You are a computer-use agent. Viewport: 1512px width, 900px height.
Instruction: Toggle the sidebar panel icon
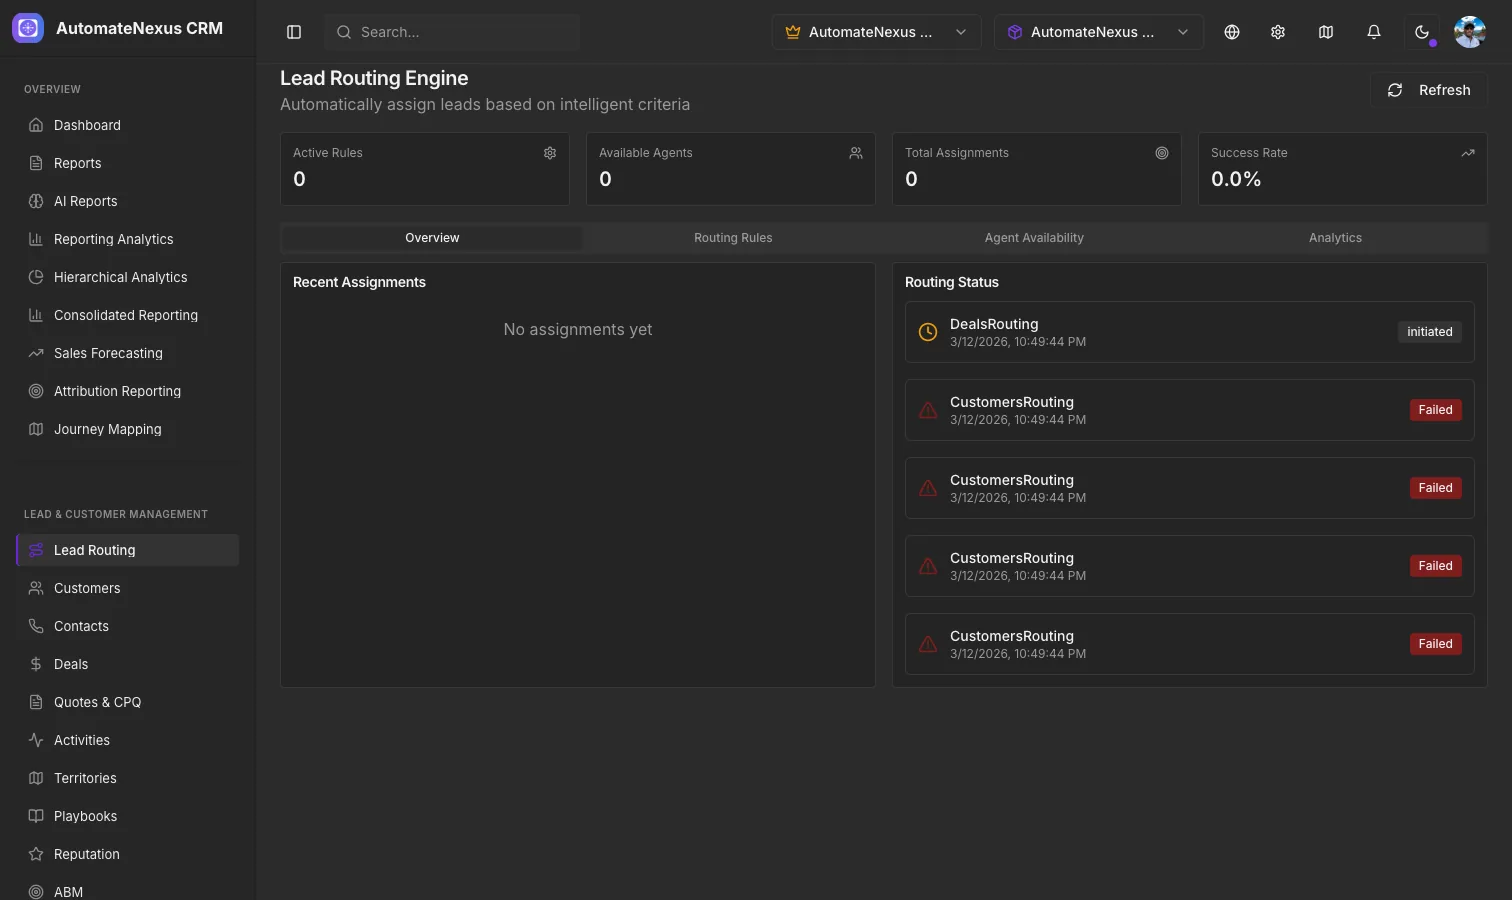point(294,32)
